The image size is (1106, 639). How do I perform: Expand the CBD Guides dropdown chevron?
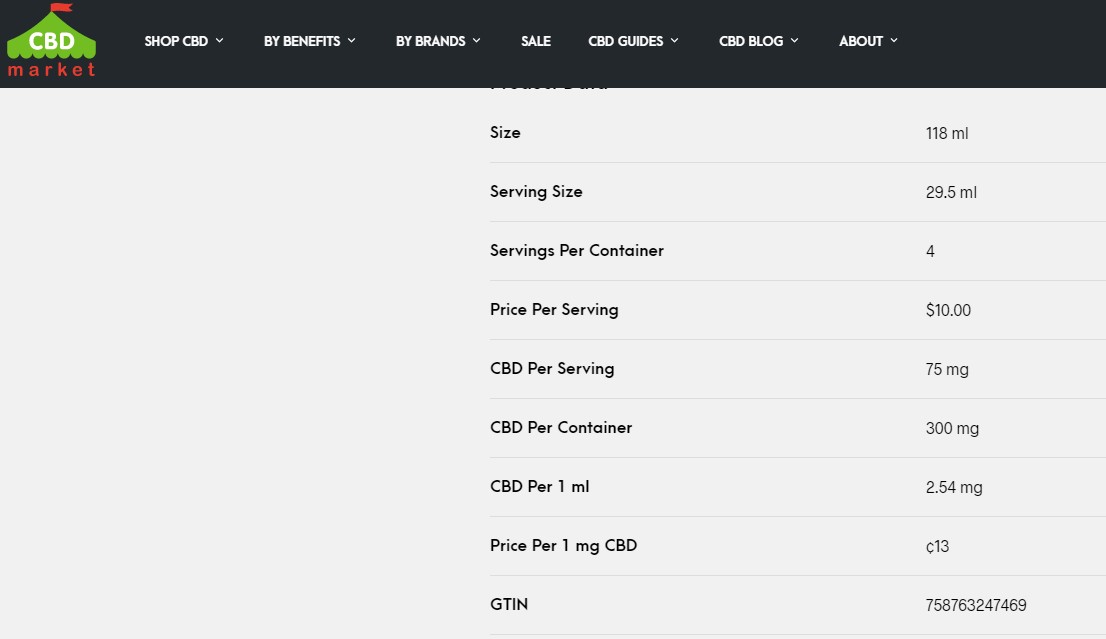(674, 41)
